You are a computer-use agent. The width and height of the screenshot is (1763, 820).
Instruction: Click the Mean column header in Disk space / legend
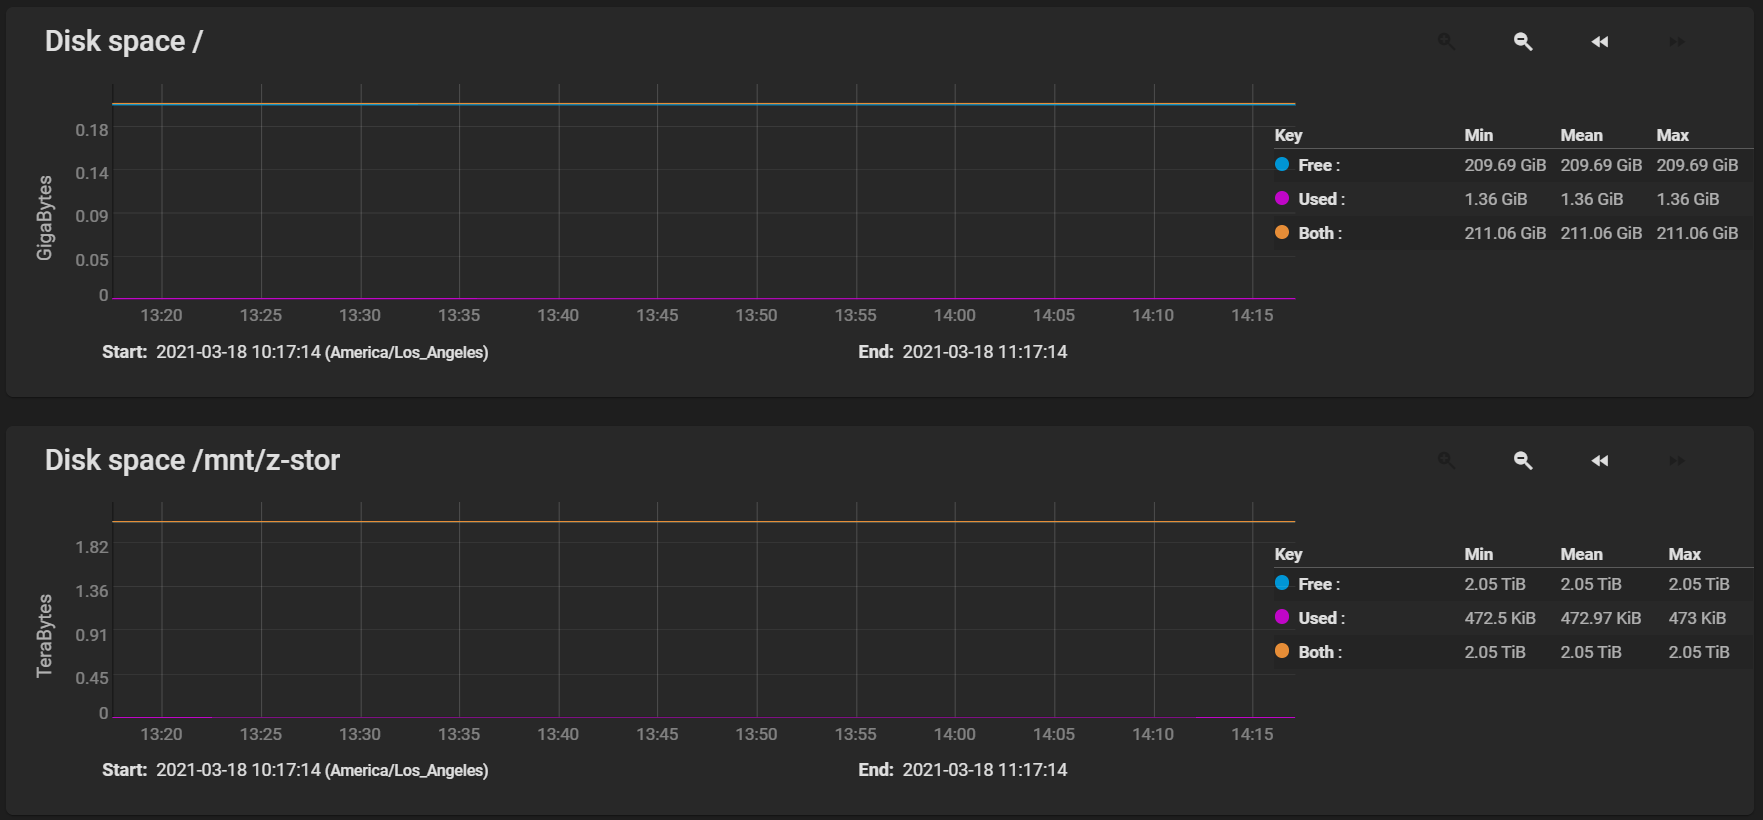(1581, 135)
